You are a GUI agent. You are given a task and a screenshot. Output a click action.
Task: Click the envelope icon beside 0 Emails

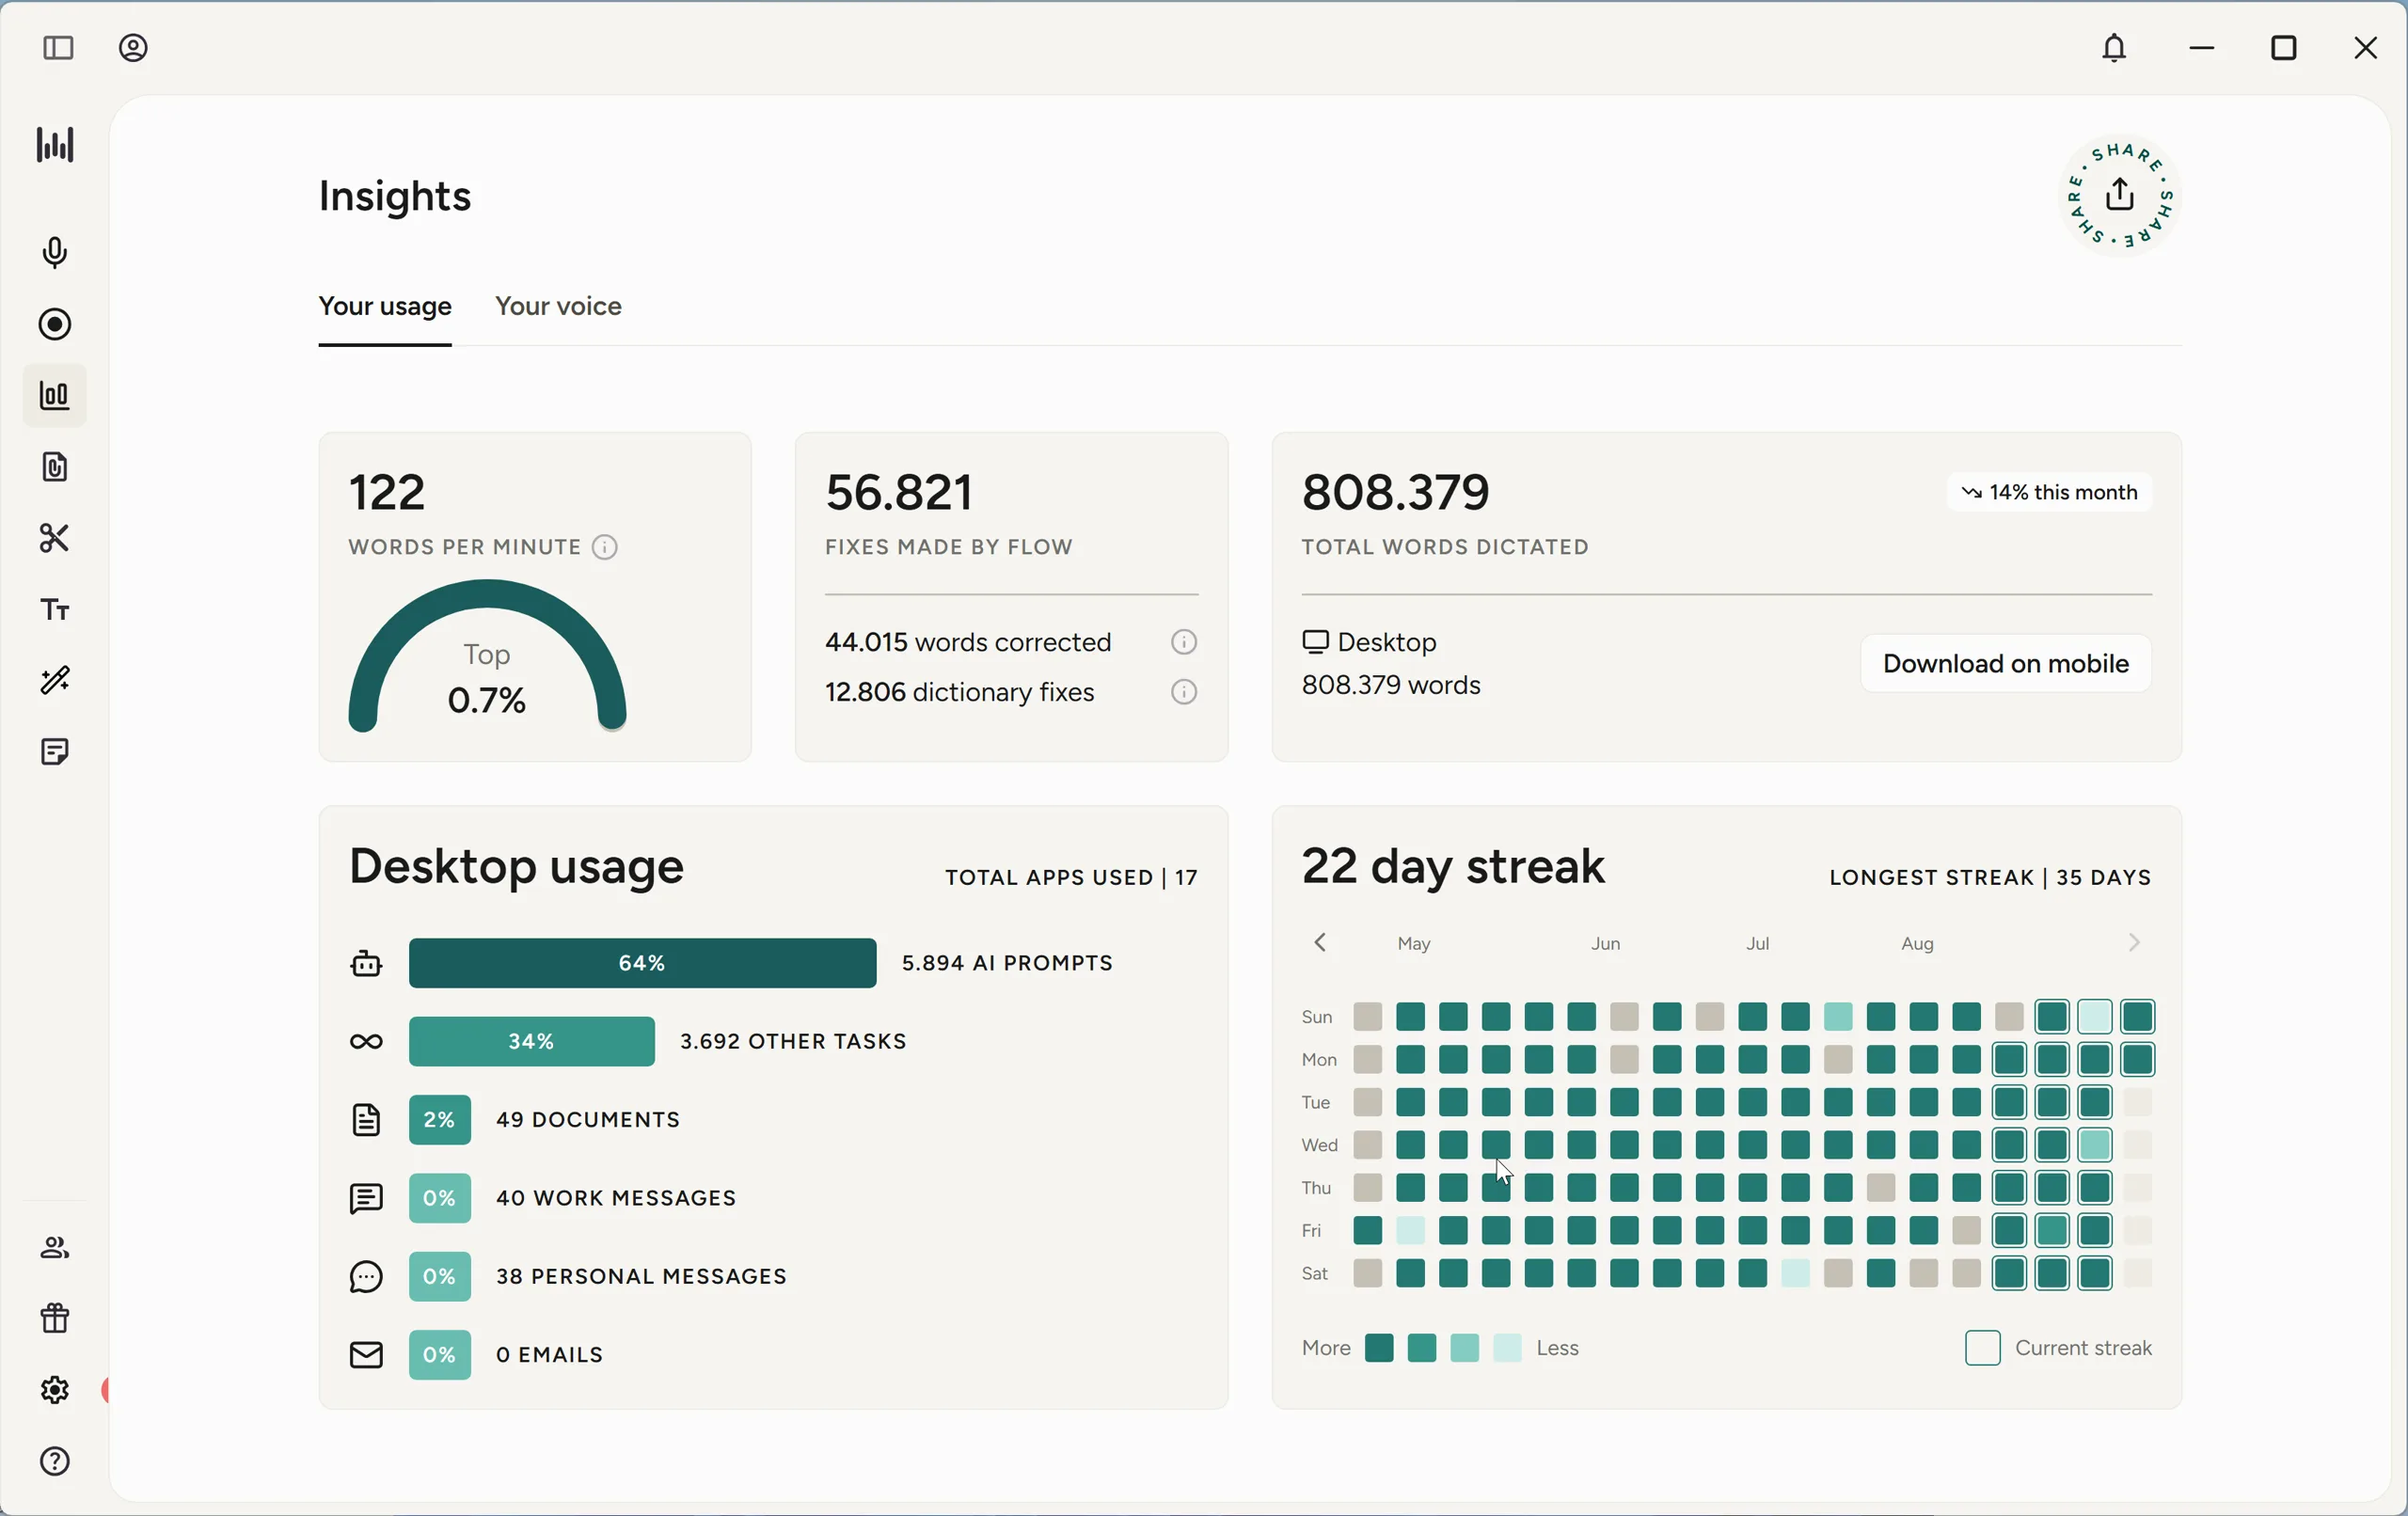coord(366,1356)
